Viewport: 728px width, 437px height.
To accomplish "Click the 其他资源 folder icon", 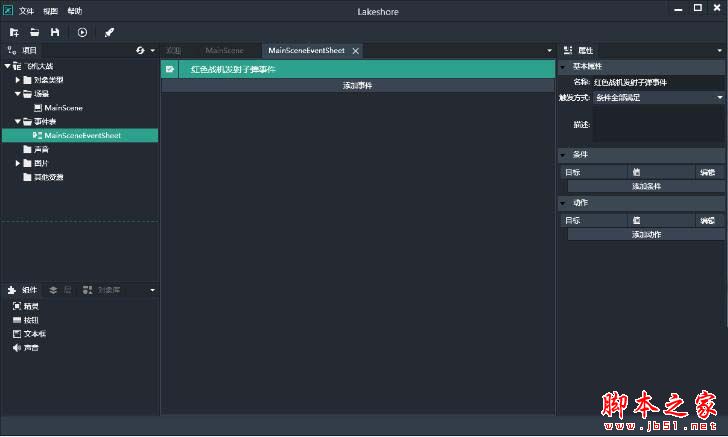I will click(27, 177).
